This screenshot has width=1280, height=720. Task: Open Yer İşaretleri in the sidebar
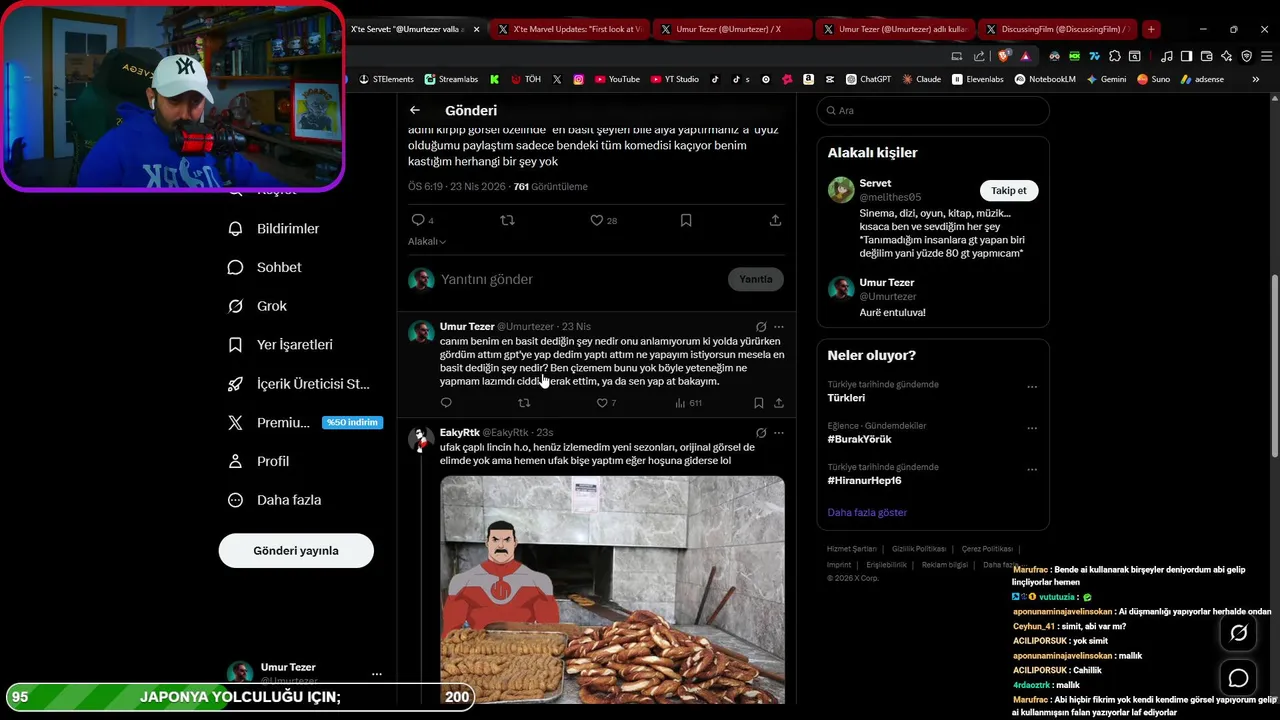point(280,345)
